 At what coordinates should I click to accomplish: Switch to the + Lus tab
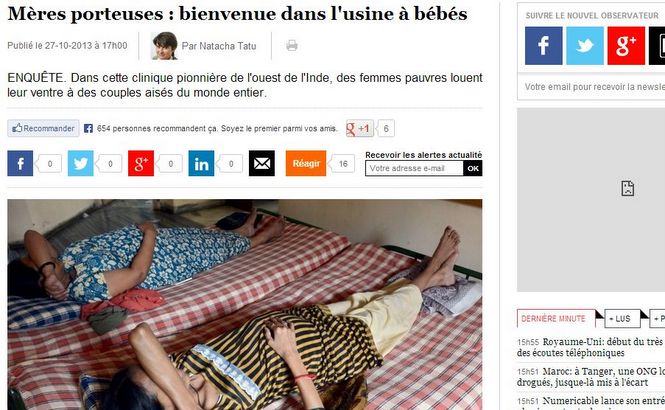622,318
